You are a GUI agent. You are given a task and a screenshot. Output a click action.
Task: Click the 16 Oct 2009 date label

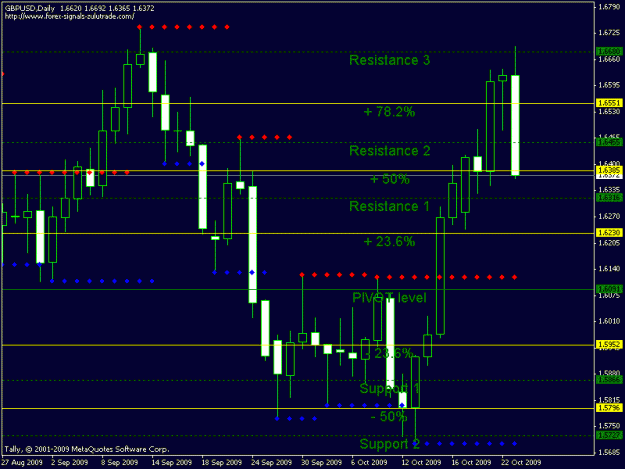471,462
